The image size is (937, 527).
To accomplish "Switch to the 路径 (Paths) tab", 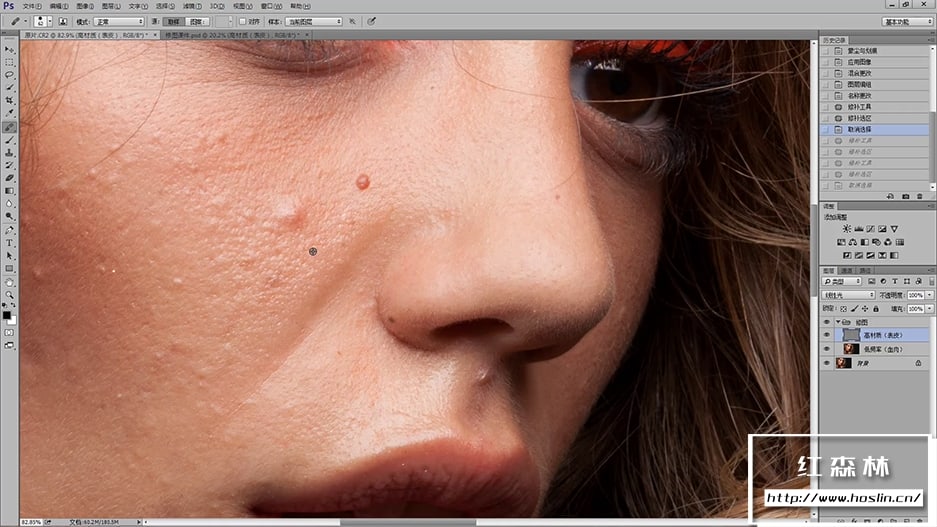I will 865,271.
